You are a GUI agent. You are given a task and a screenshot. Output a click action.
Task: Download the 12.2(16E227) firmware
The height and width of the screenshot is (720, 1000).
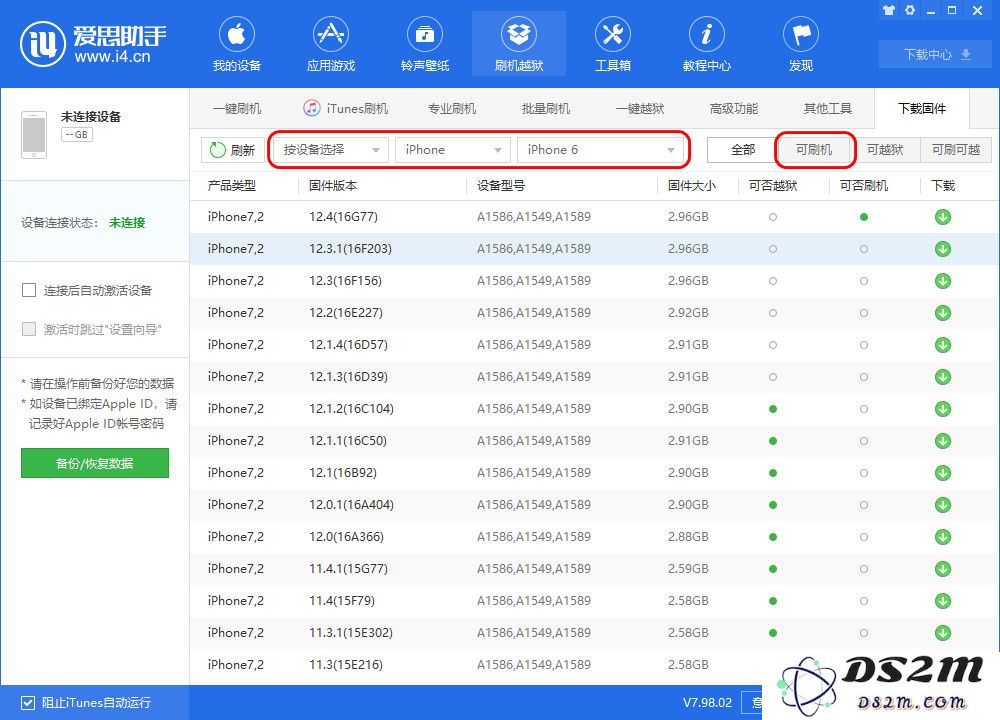coord(943,312)
